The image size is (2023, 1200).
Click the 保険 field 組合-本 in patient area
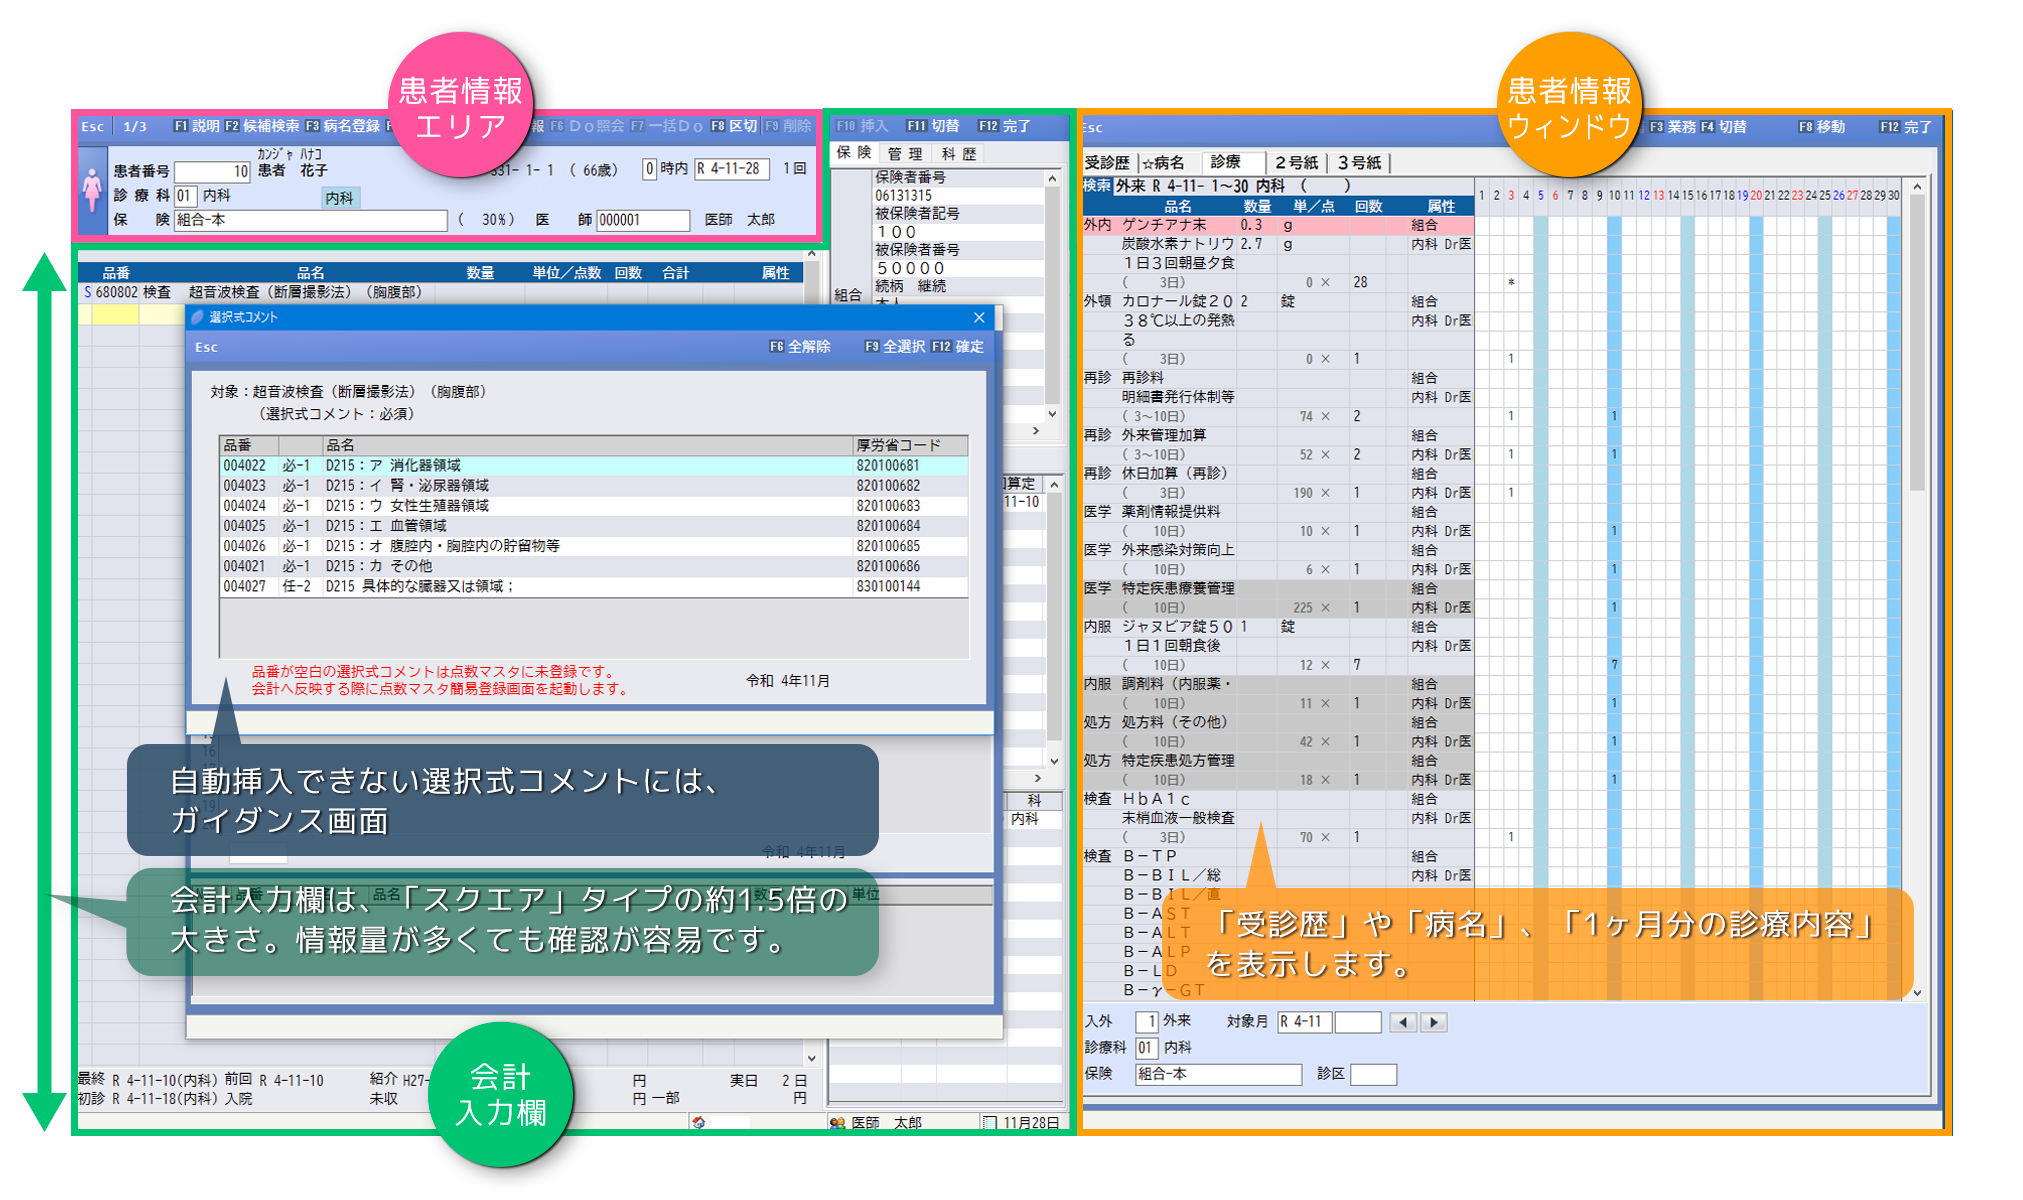tap(310, 220)
